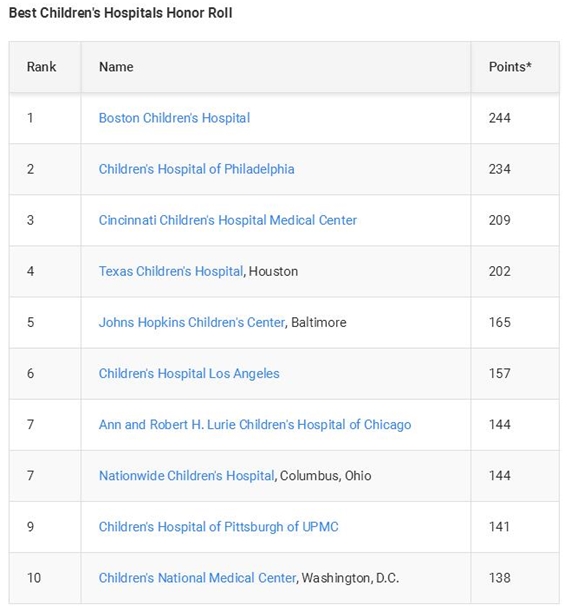Click the Points* column header

click(510, 67)
